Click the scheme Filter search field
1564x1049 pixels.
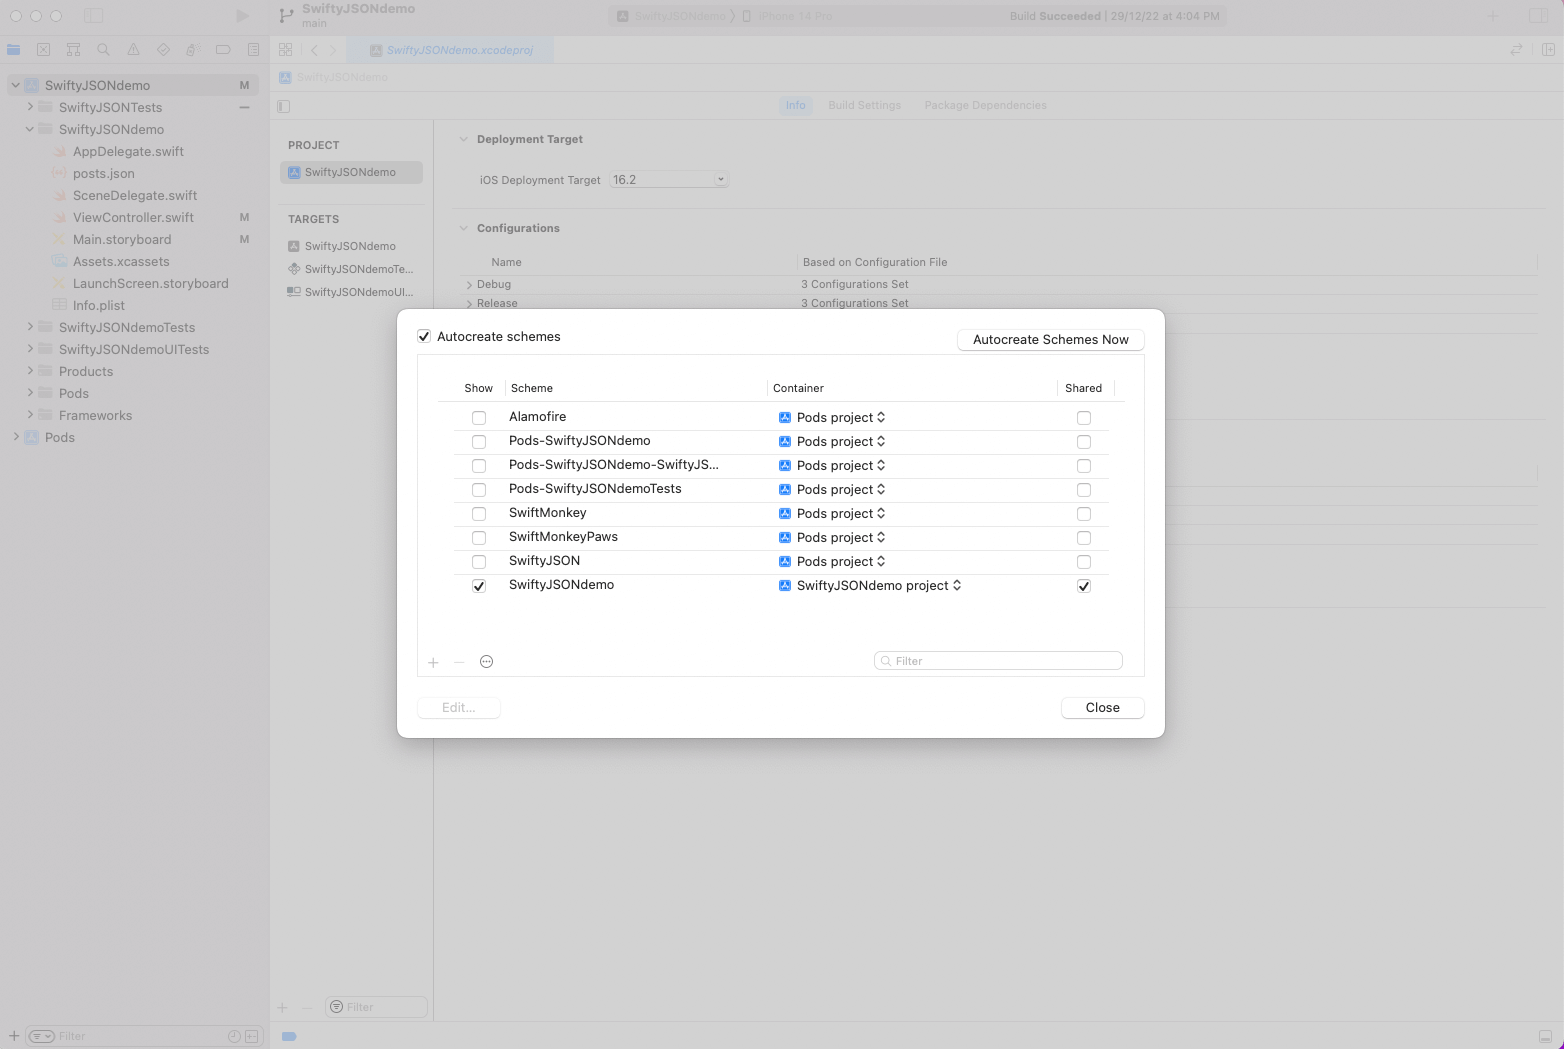(1000, 661)
